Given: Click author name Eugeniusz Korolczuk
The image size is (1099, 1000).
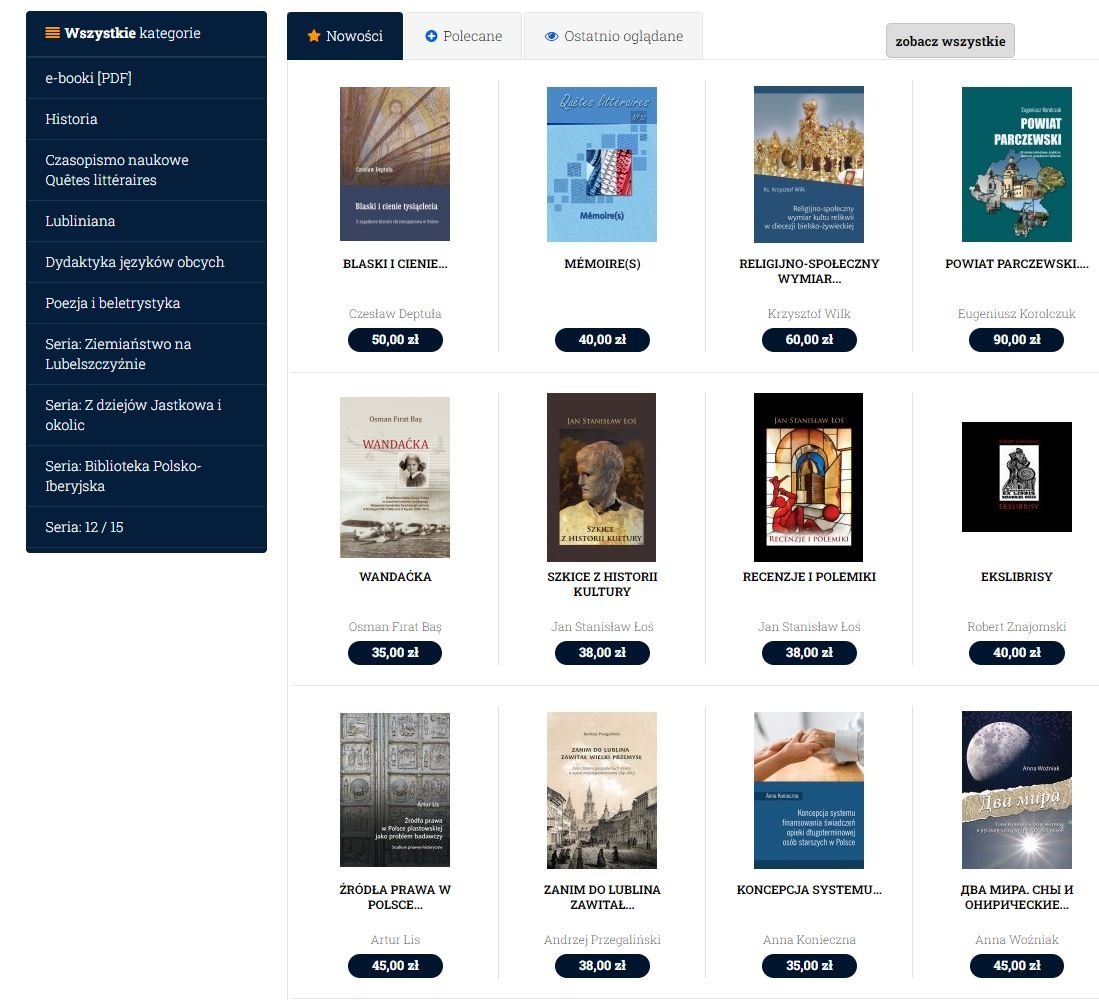Looking at the screenshot, I should (1016, 314).
